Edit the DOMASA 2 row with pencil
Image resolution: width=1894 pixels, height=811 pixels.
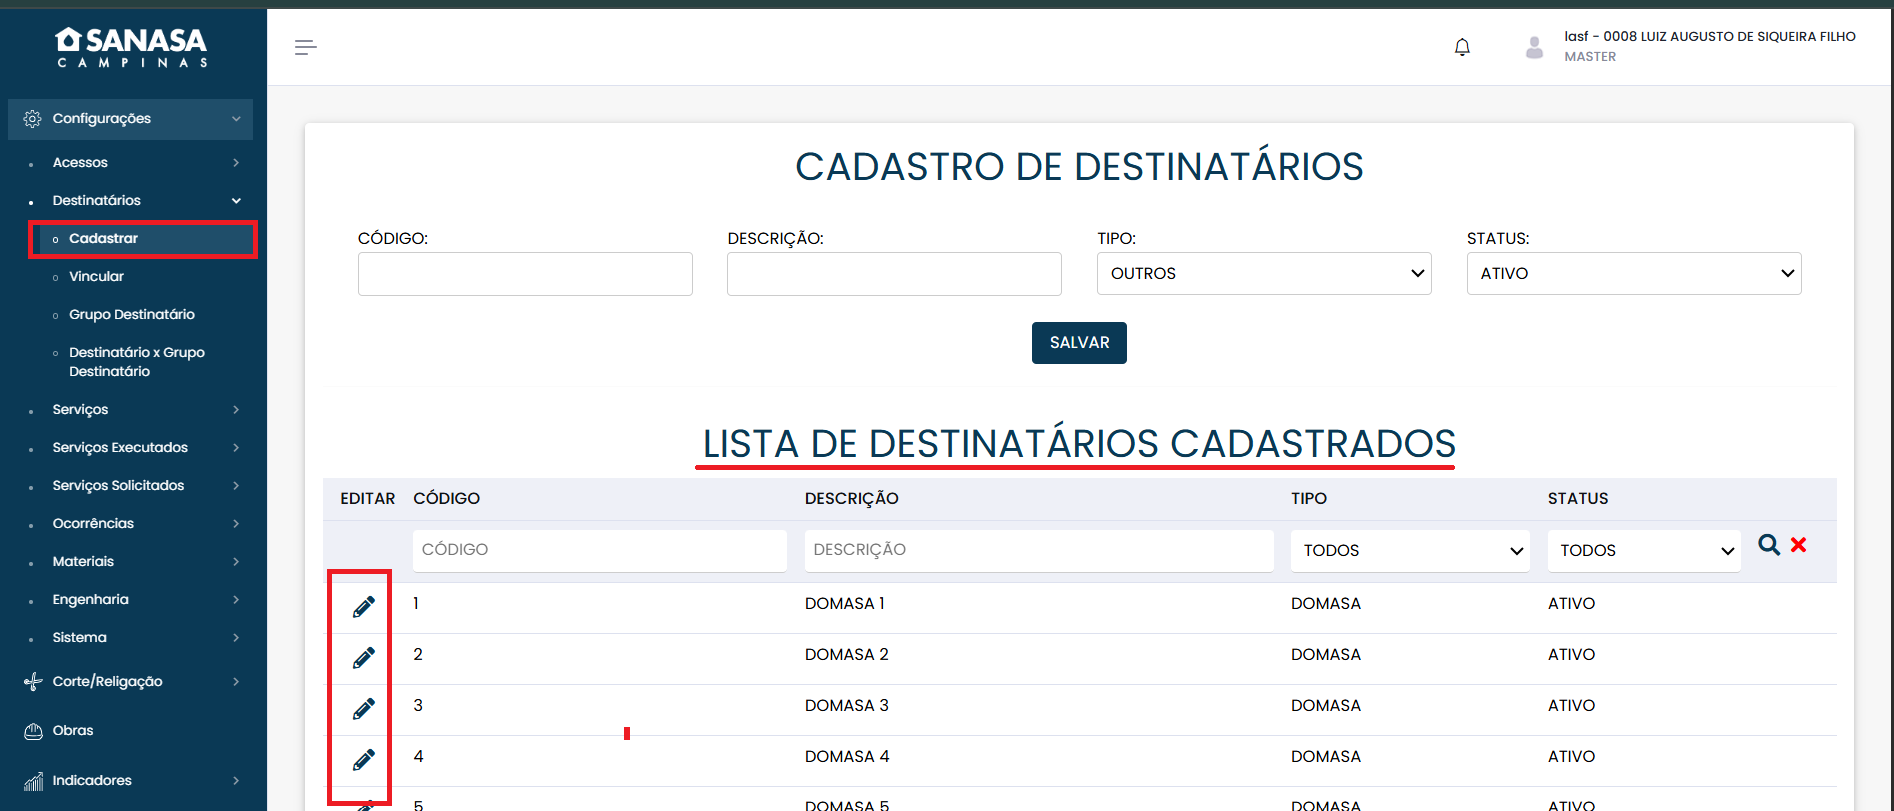364,658
